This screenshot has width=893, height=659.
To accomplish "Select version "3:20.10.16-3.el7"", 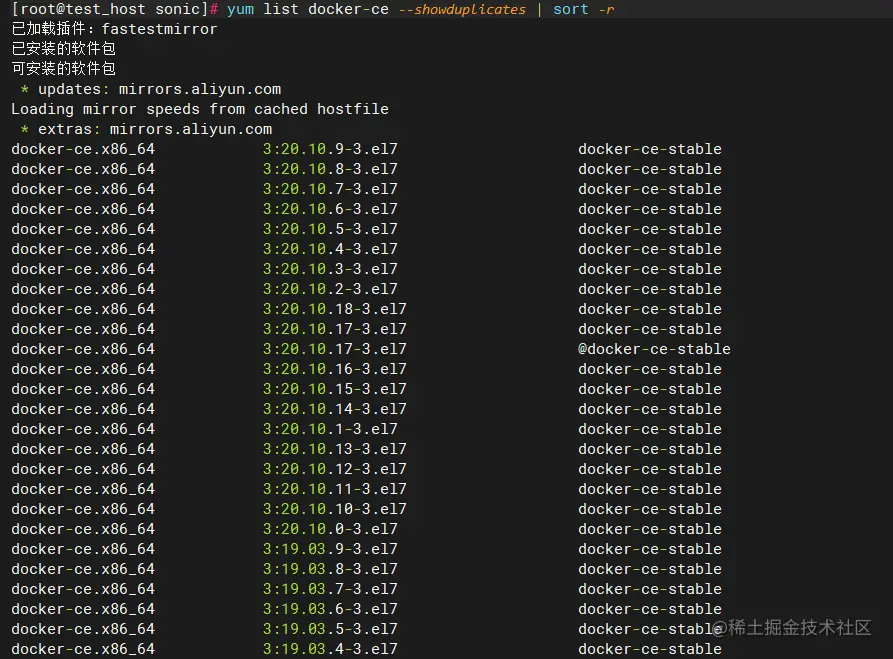I will (335, 369).
